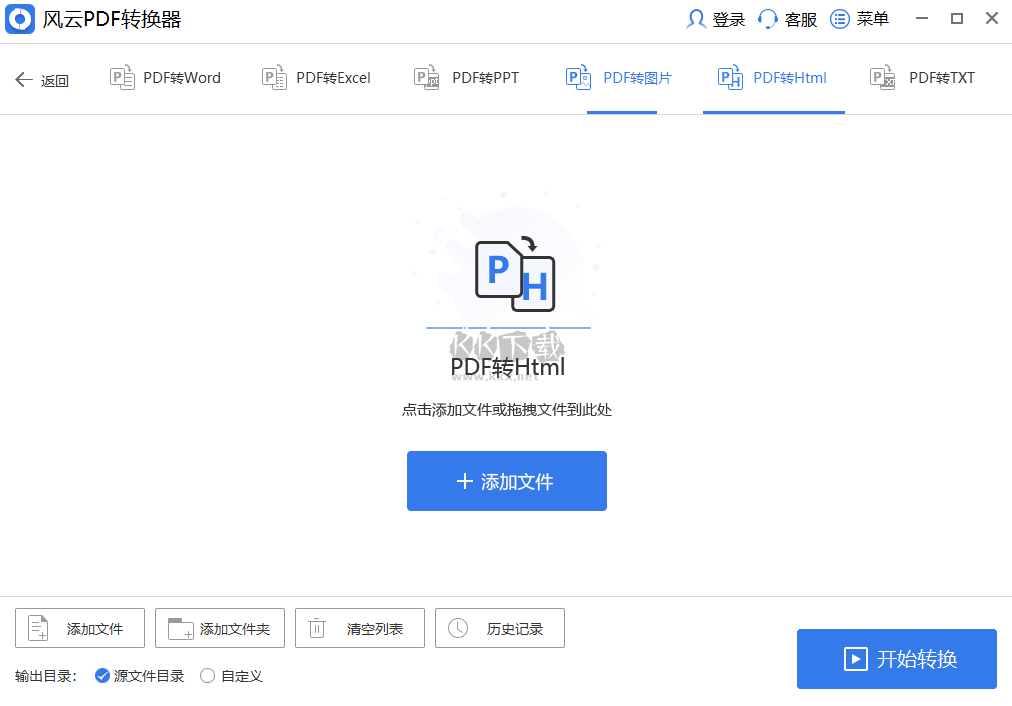Click the 登录 login person icon
1012x706 pixels.
click(696, 18)
